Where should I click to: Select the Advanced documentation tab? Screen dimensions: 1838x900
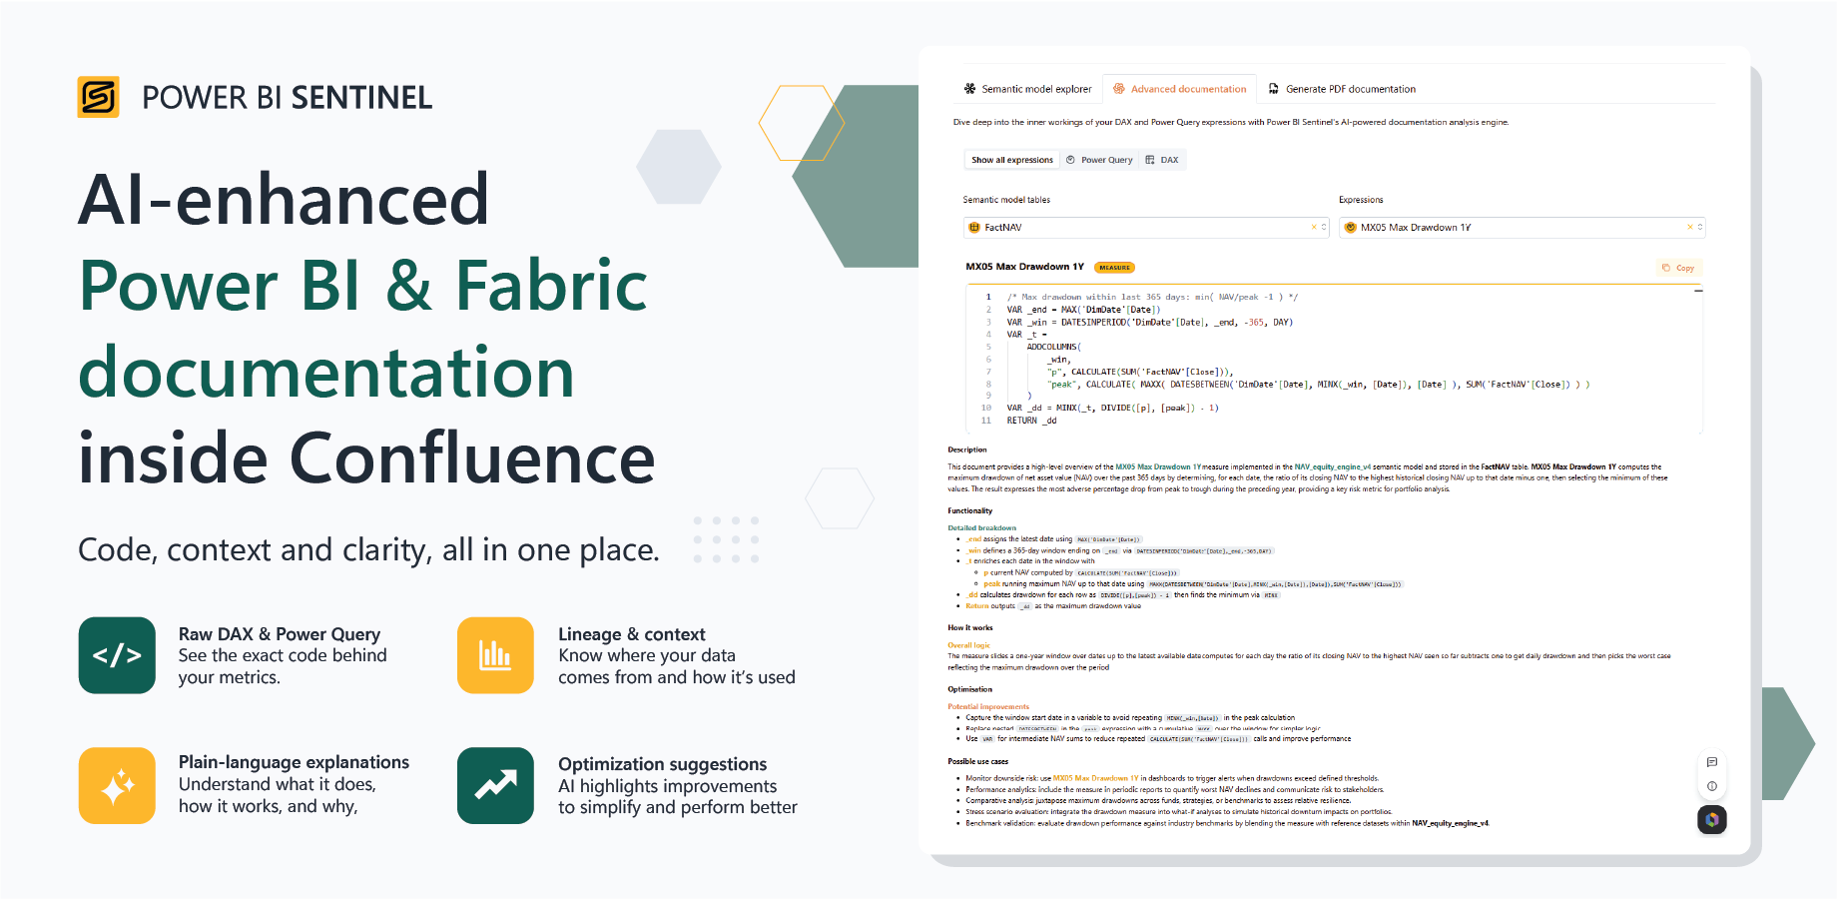coord(1179,89)
